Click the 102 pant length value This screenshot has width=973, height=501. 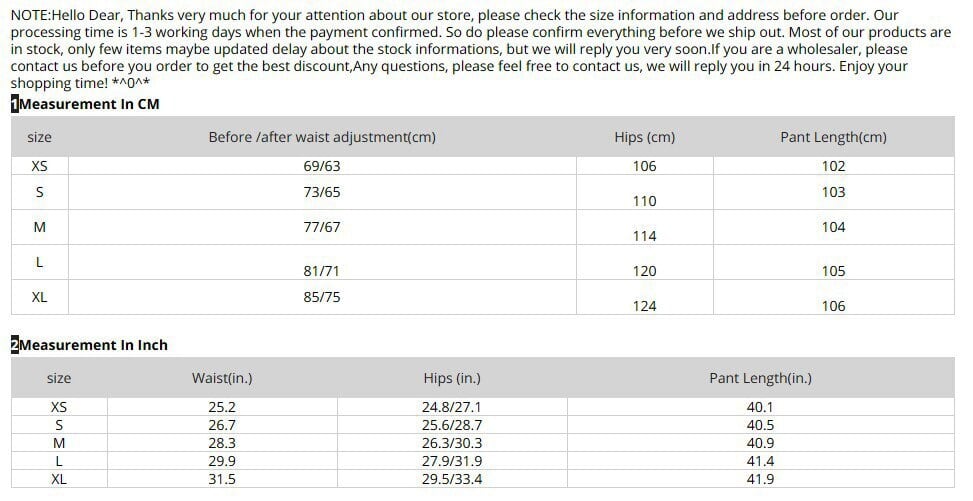(833, 166)
